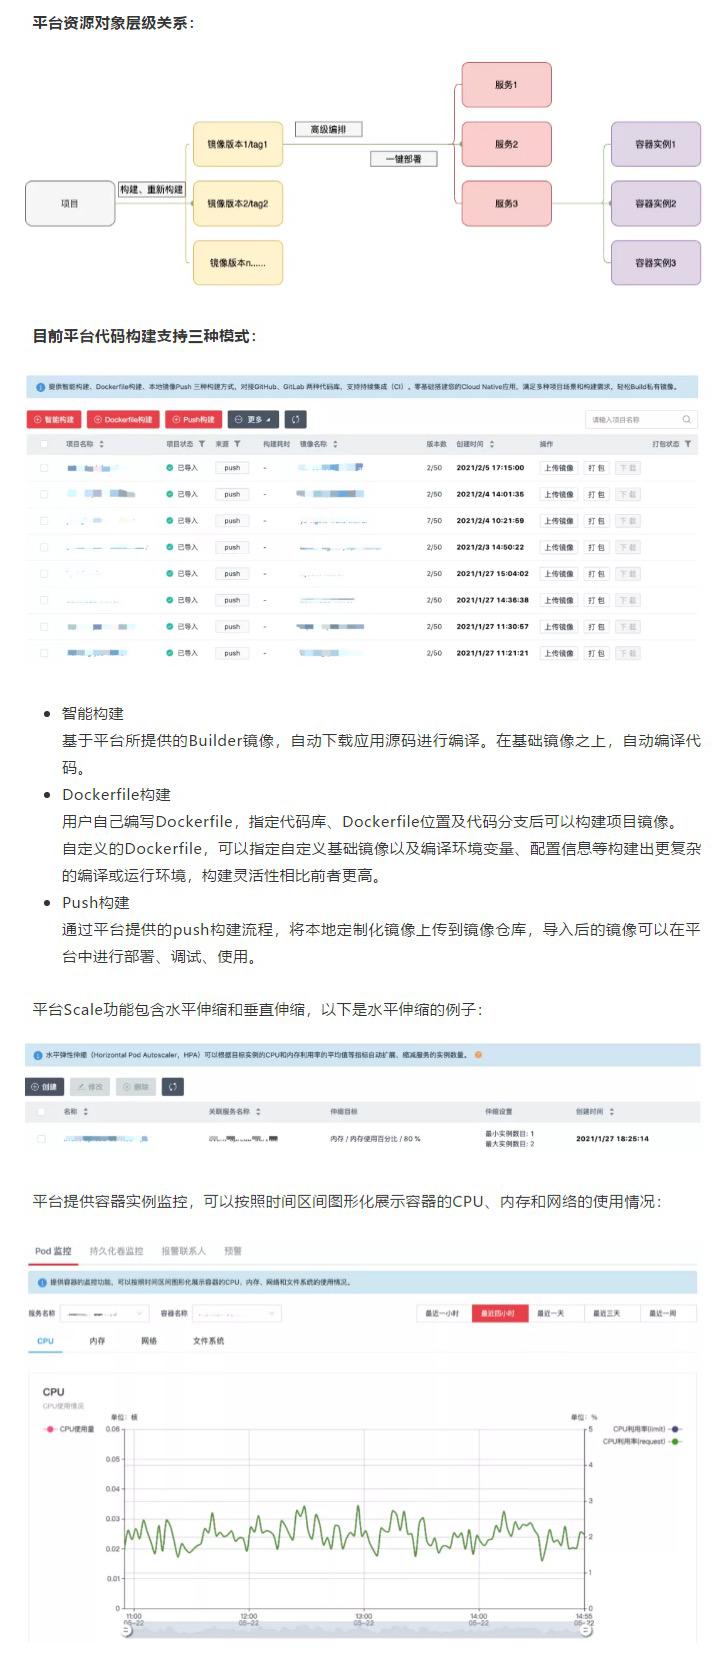Select the 网络 metric tab
The height and width of the screenshot is (1657, 726).
tap(149, 1341)
